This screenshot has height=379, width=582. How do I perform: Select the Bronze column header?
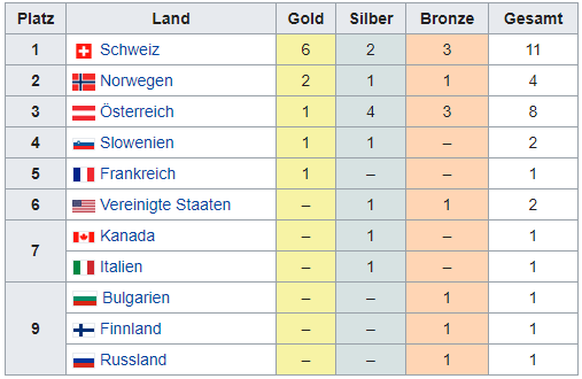pos(447,19)
